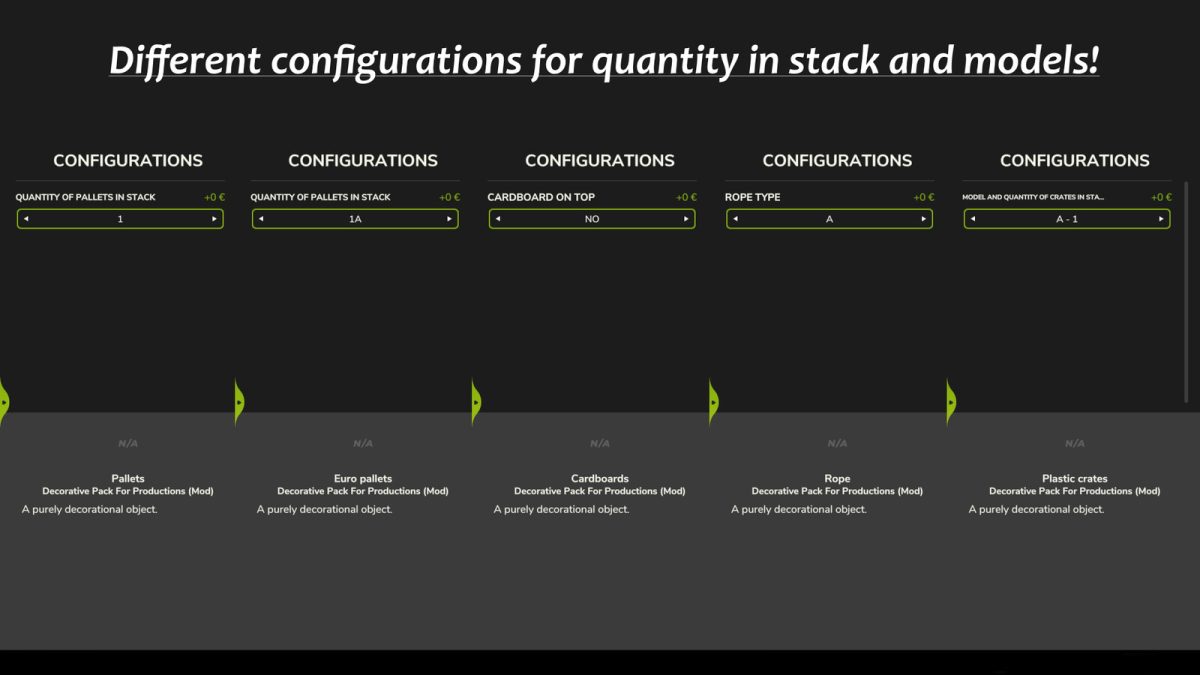Screen dimensions: 1200x675
Task: Click the vertical scrollbar at right edge
Action: [1187, 292]
